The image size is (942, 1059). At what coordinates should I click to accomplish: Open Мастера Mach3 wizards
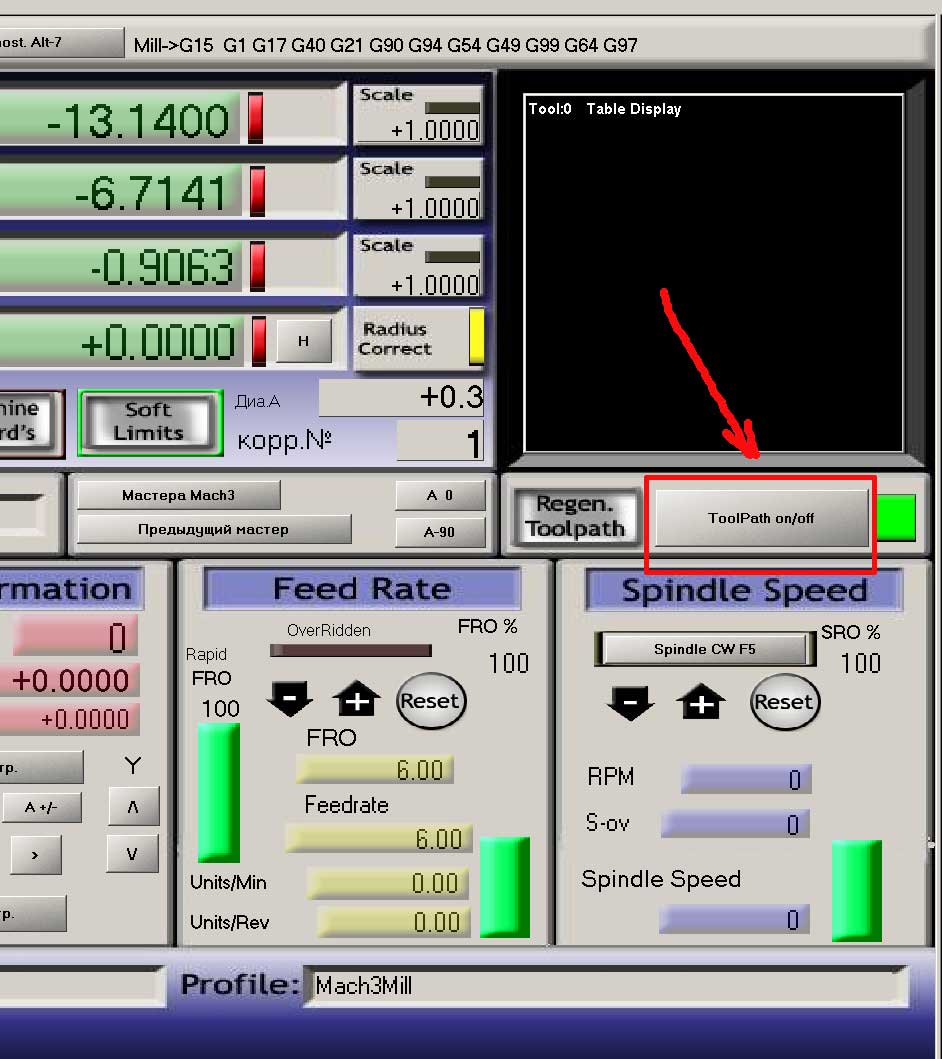[178, 495]
